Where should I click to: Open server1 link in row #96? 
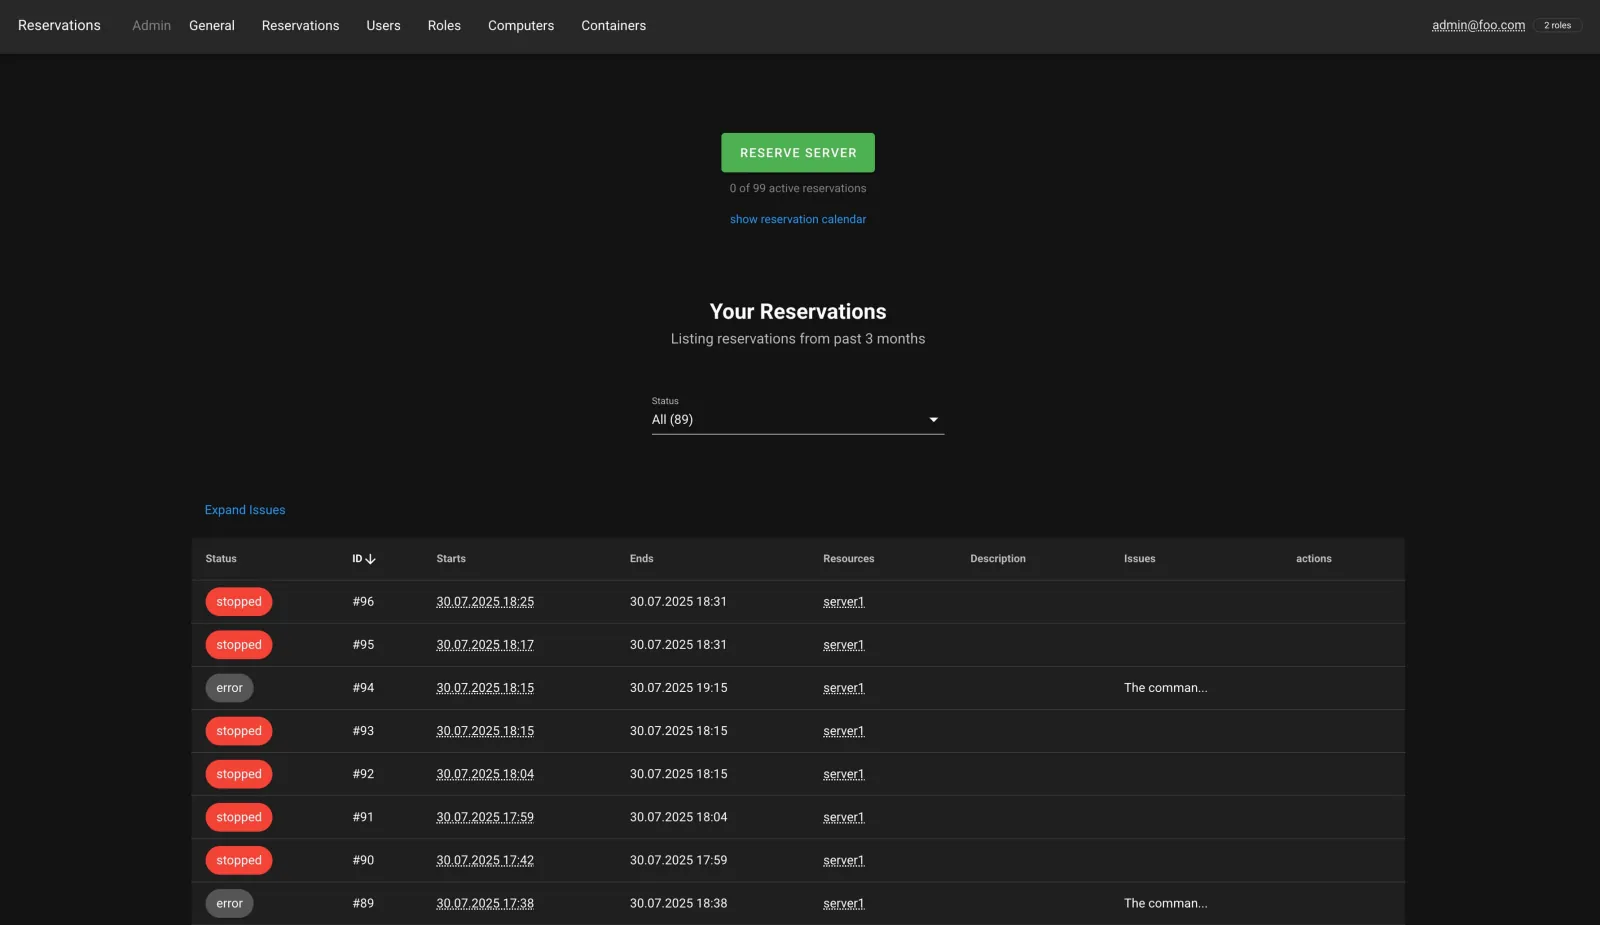point(844,602)
